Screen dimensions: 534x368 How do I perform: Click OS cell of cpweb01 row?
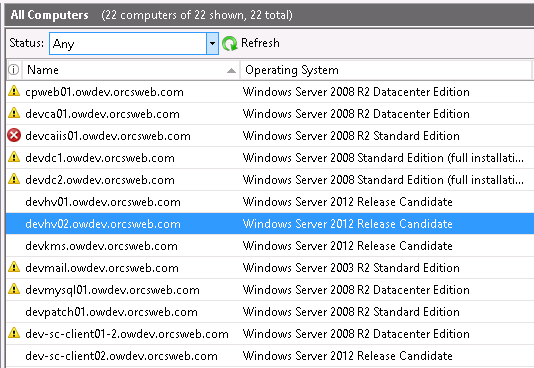pos(356,92)
